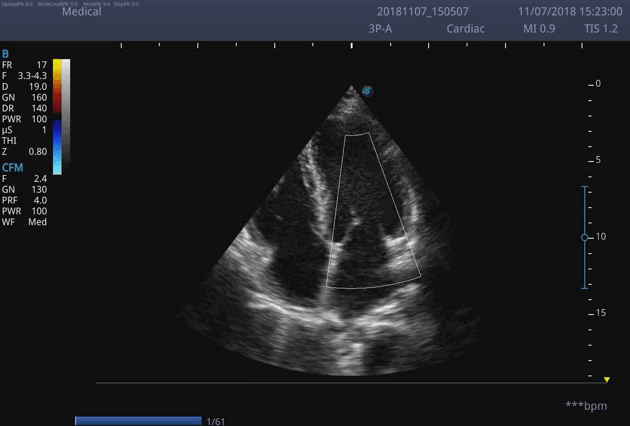Click the yellow triangle at depth scale bottom
630x426 pixels.
607,379
